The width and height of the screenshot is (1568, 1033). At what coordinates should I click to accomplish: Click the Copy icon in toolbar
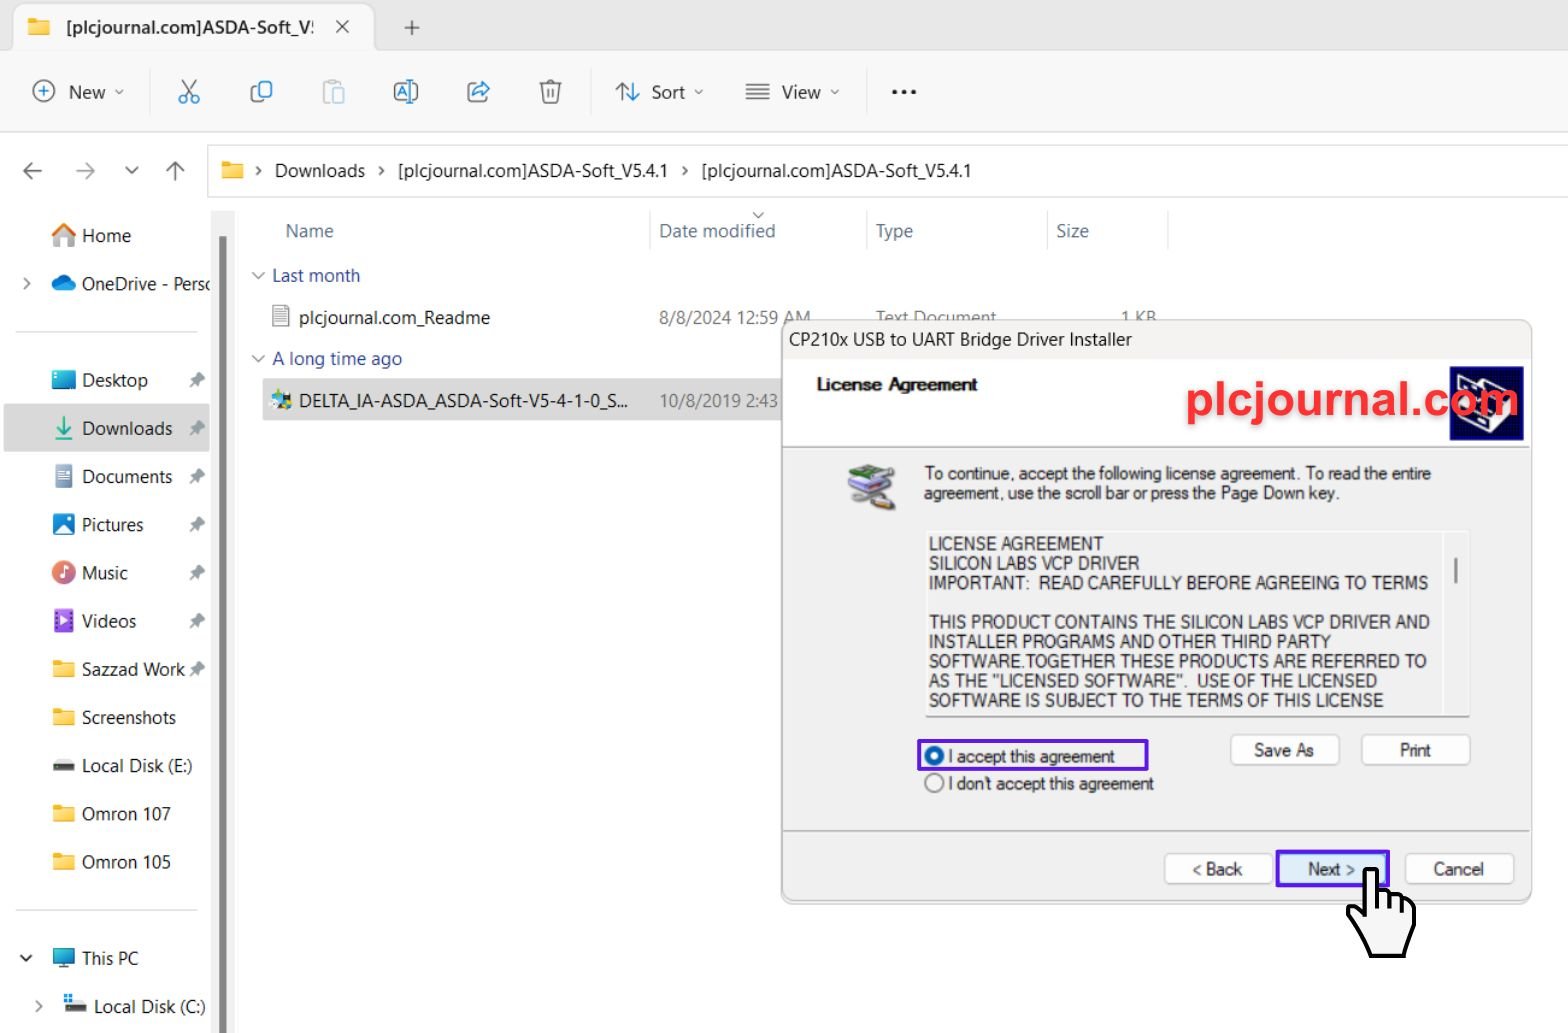(x=261, y=92)
